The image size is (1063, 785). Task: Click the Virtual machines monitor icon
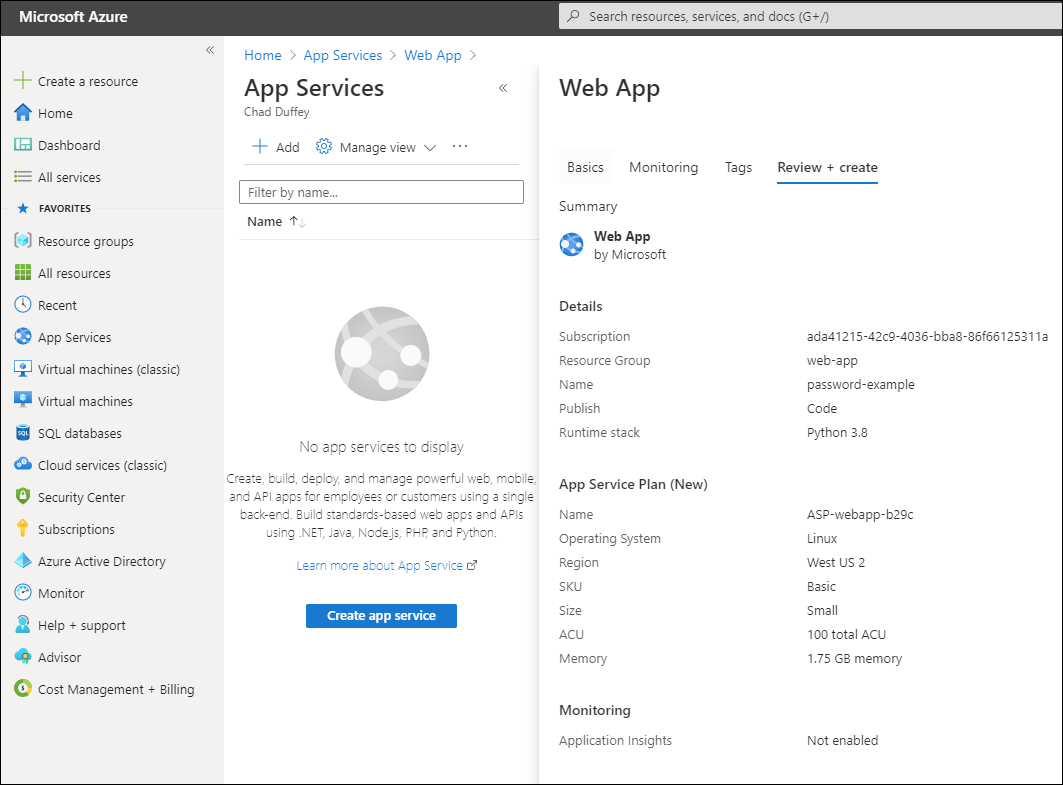coord(22,401)
